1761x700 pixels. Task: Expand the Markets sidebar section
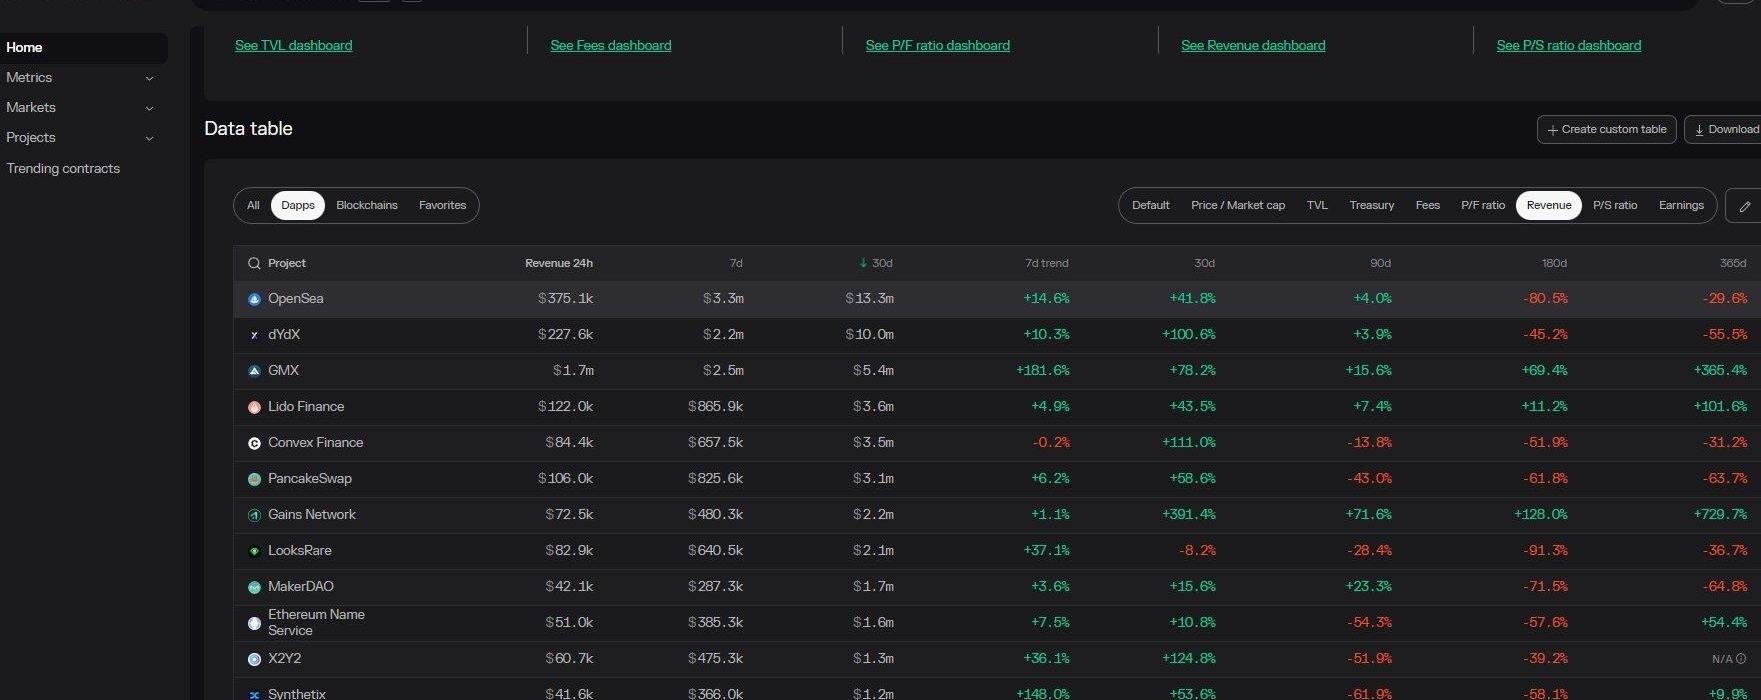149,108
